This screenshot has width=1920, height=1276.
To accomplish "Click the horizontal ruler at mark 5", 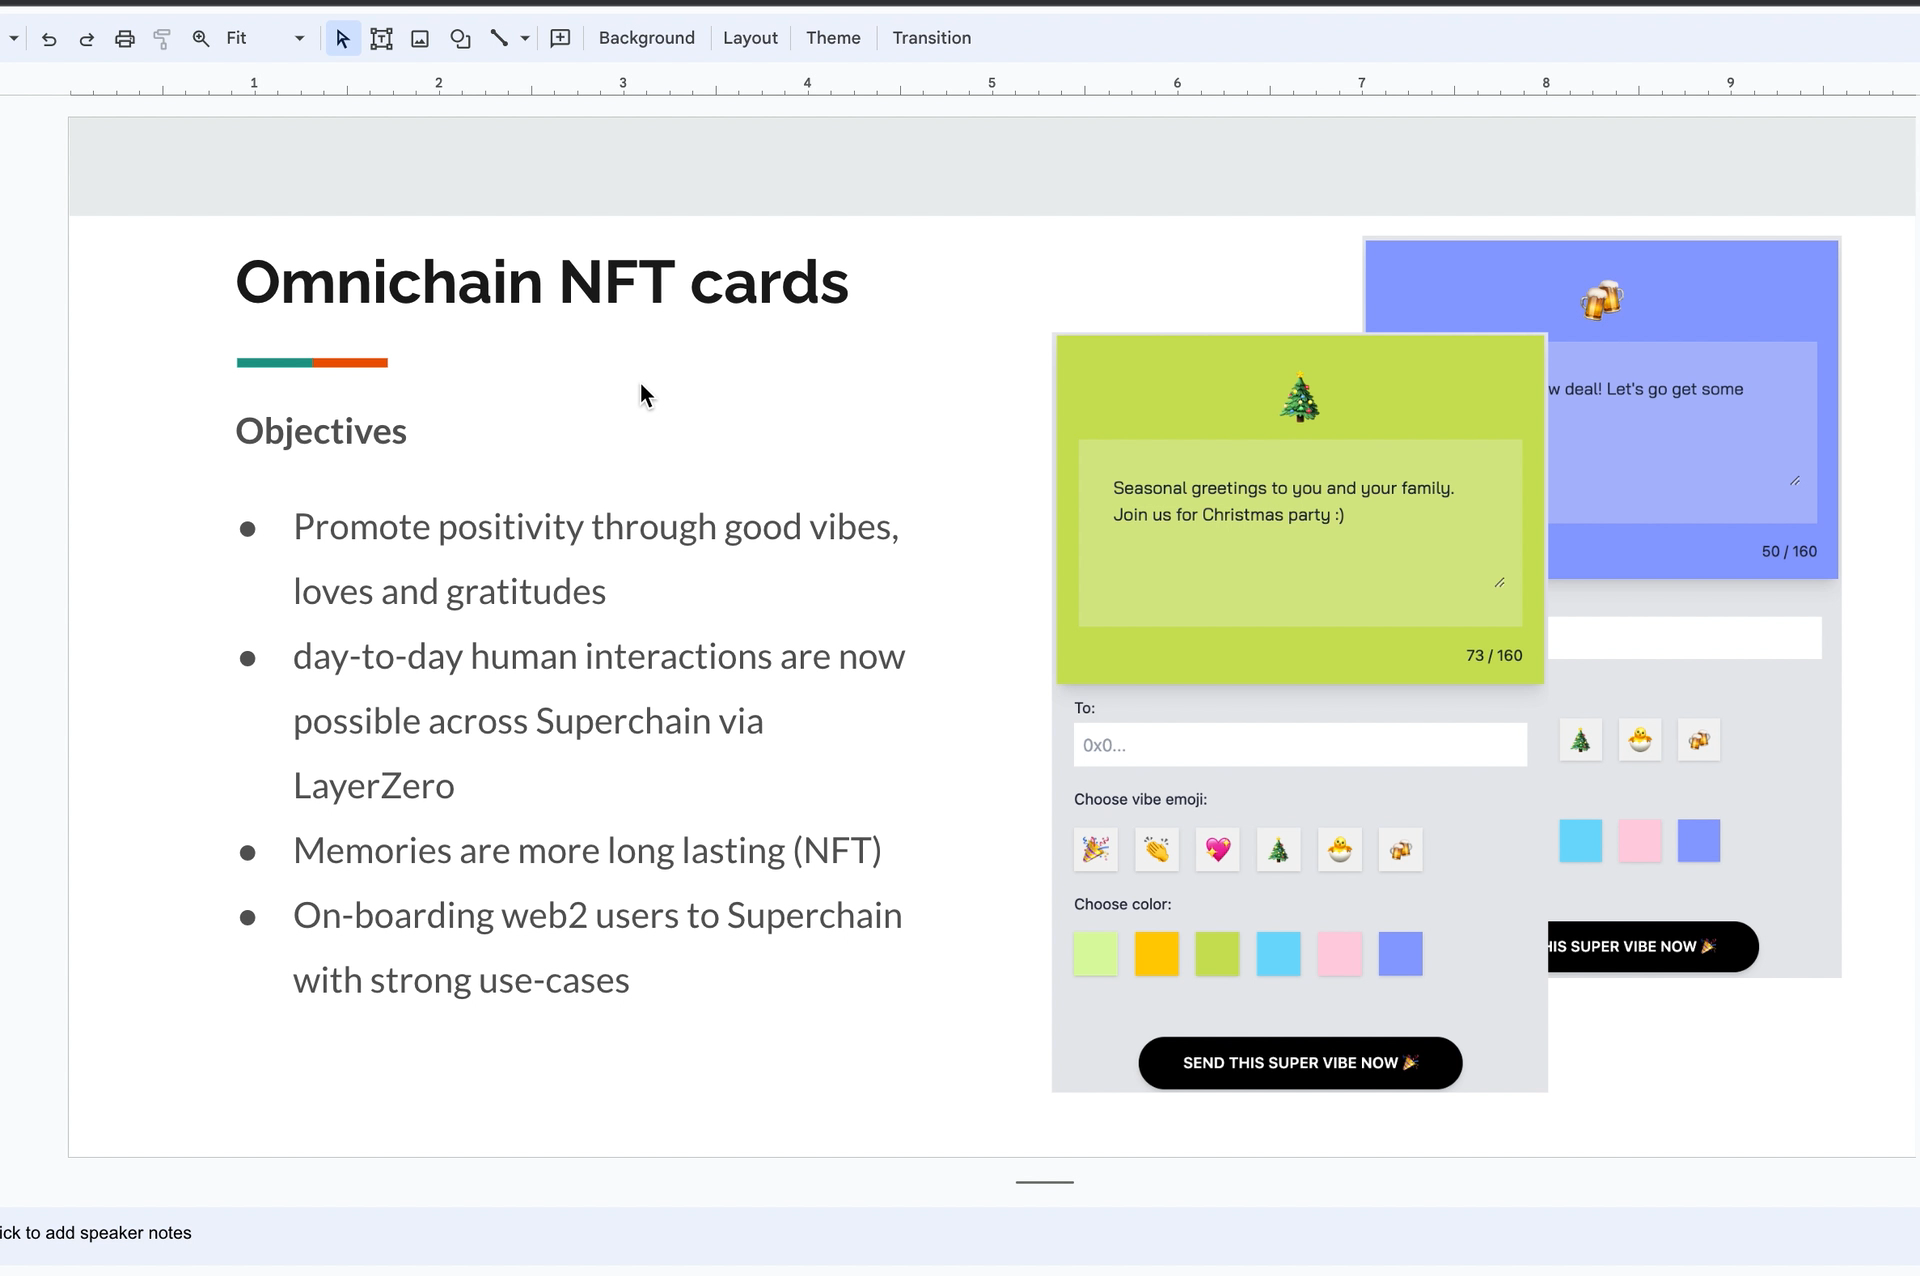I will (x=992, y=84).
